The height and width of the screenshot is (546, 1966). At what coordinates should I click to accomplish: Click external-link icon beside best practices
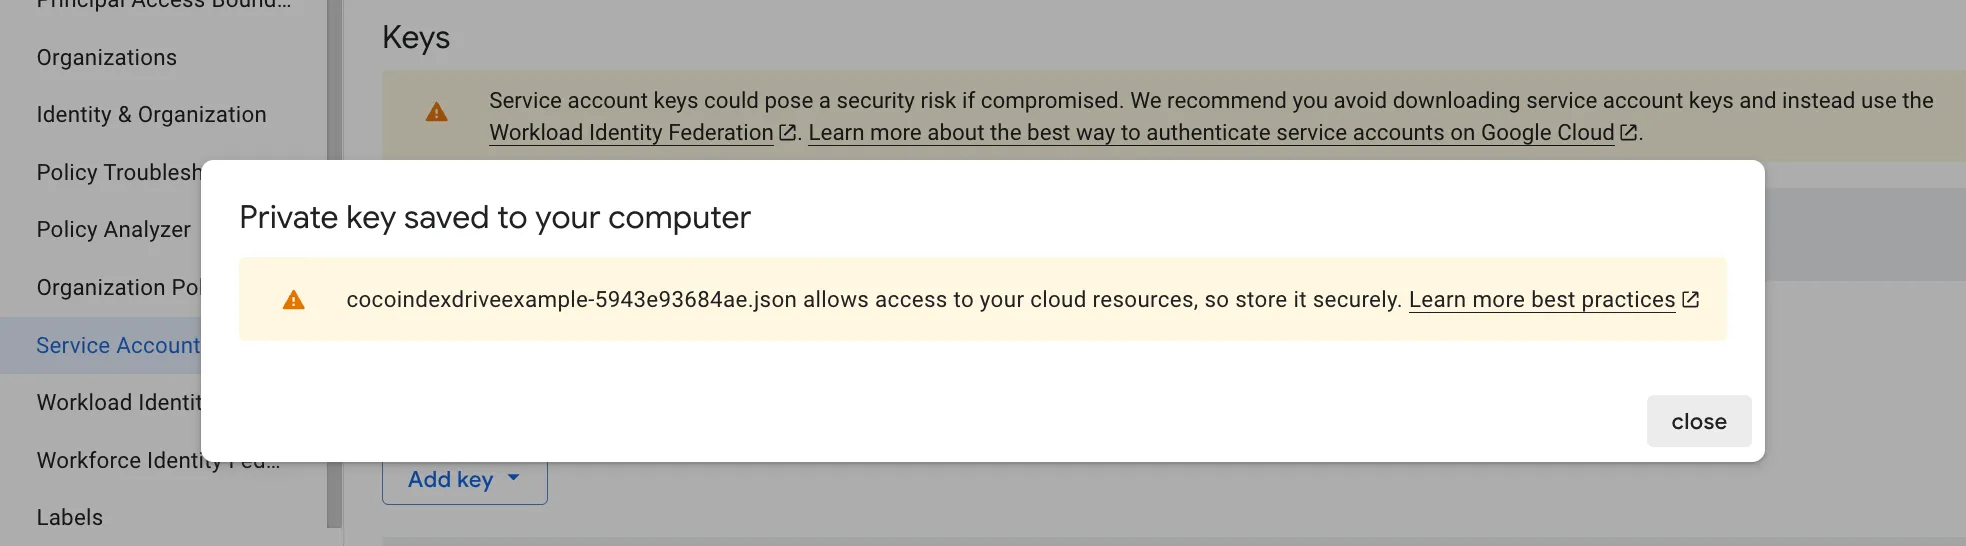(1690, 300)
